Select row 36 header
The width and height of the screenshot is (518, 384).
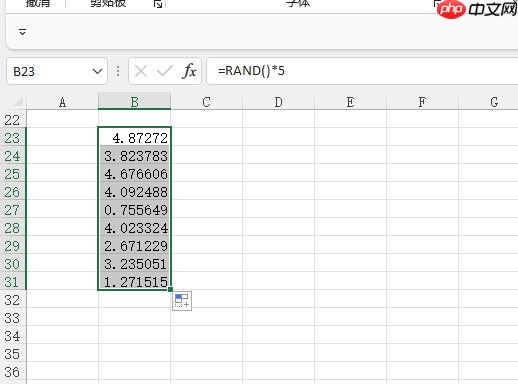pos(13,372)
